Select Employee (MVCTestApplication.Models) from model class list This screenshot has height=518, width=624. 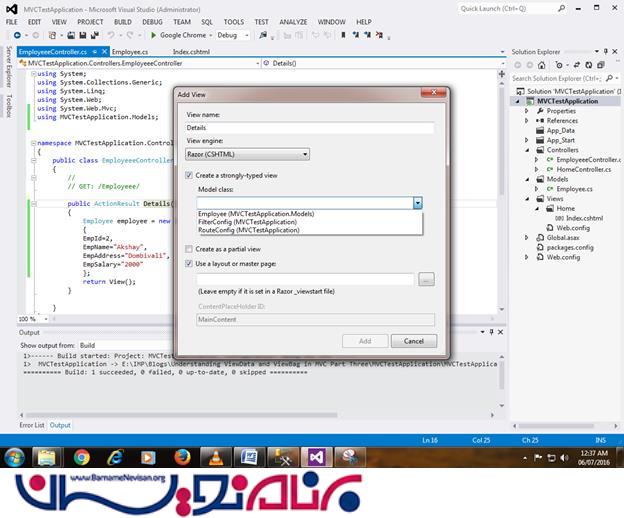[x=256, y=214]
